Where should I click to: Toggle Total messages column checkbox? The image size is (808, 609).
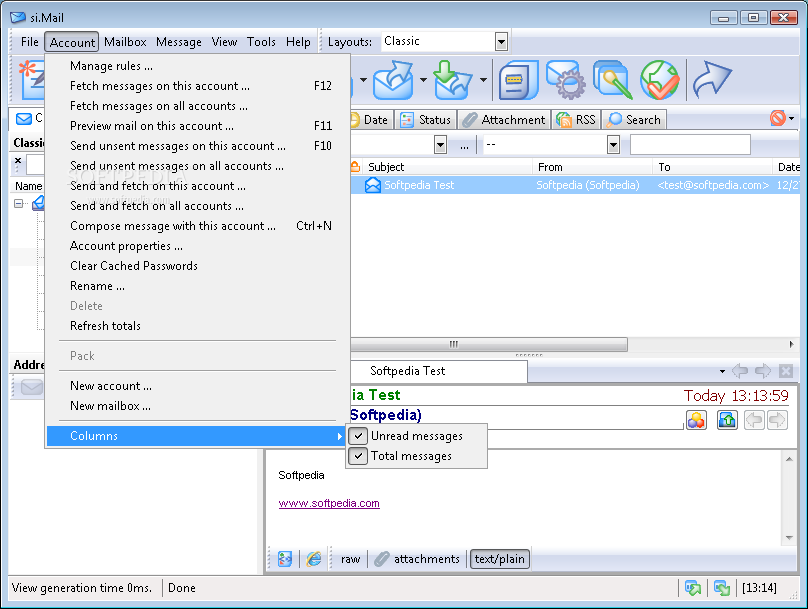[358, 456]
